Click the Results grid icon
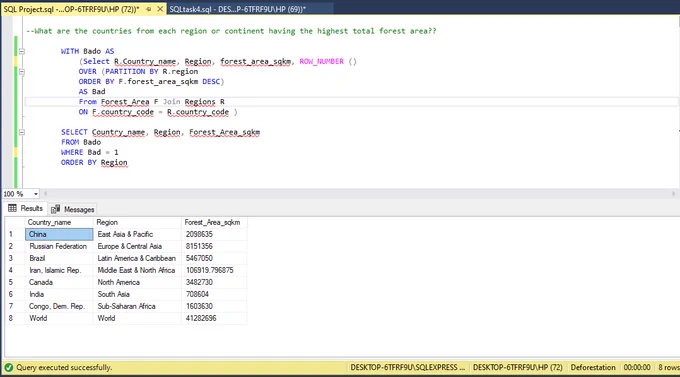Screen dimensions: 680x377 click(x=12, y=209)
